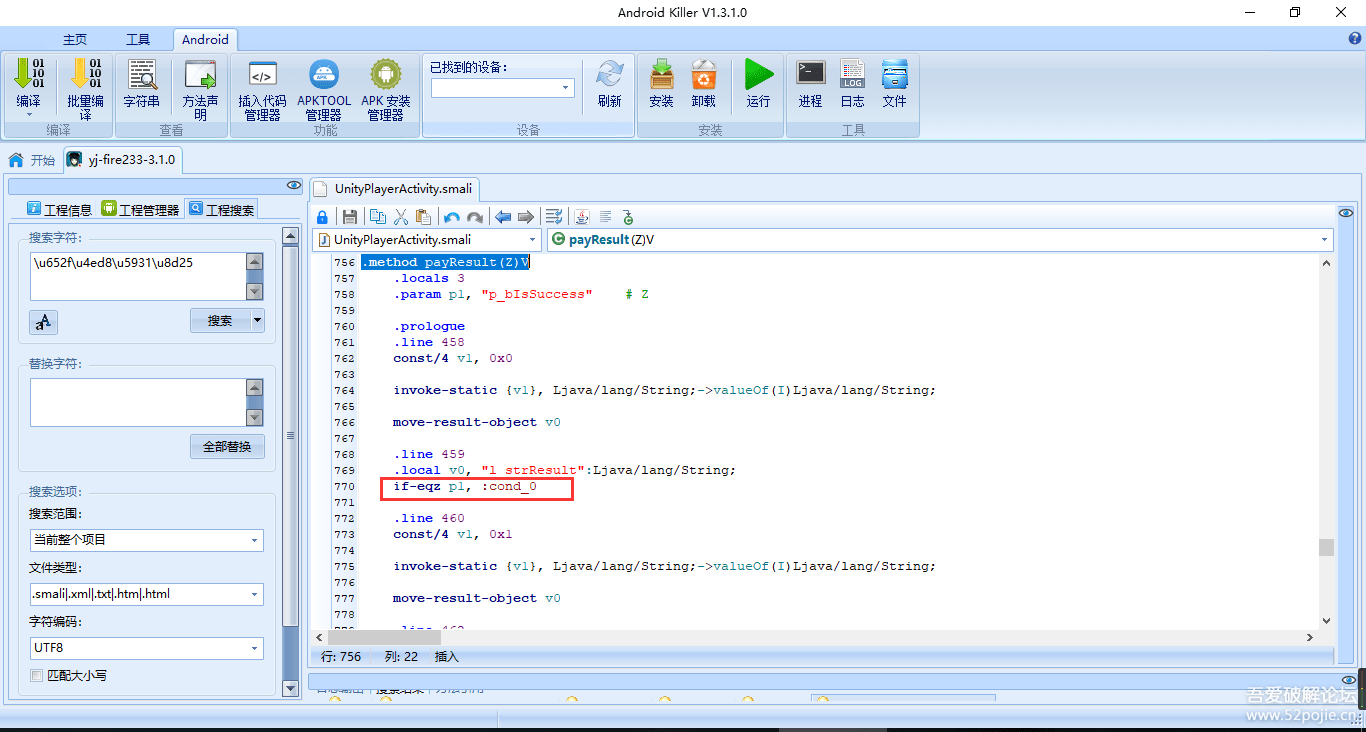Toggle editor panel eye visibility icon
The height and width of the screenshot is (732, 1366).
1348,213
